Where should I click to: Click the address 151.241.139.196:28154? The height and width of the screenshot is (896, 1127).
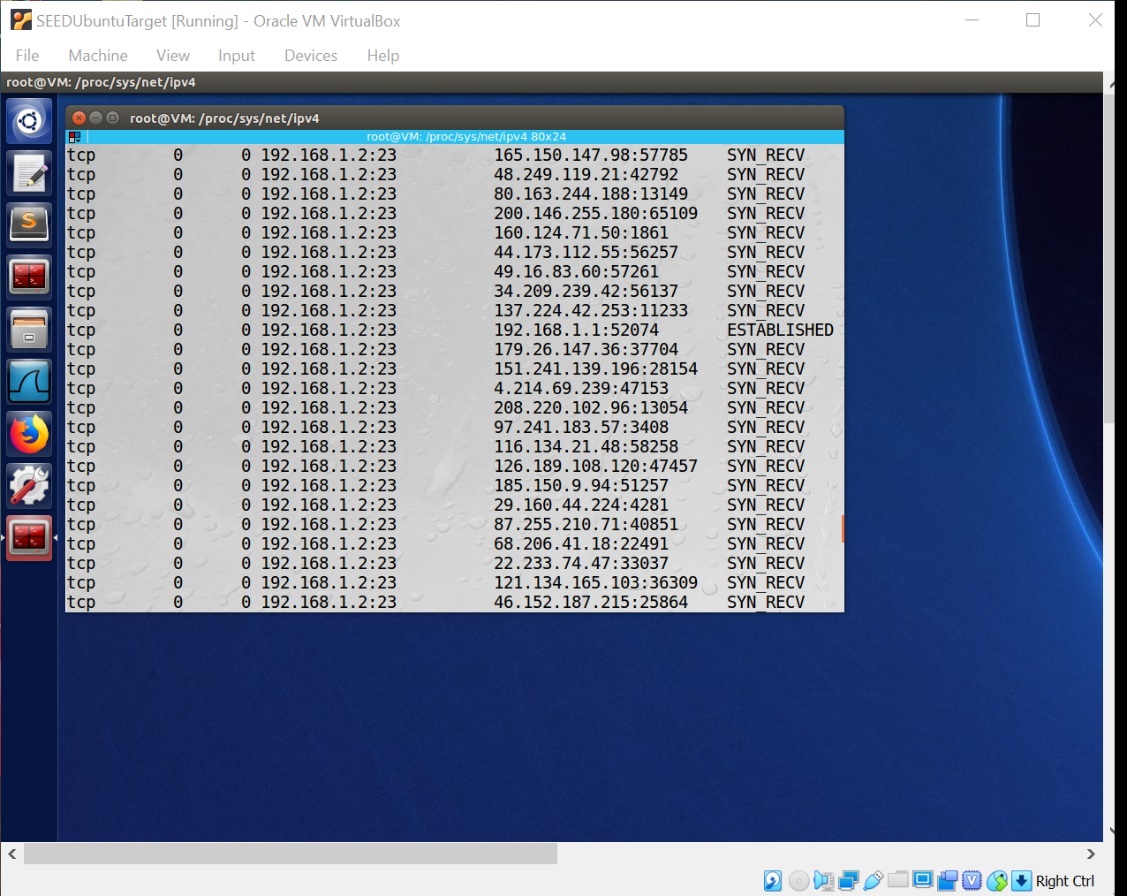click(595, 369)
